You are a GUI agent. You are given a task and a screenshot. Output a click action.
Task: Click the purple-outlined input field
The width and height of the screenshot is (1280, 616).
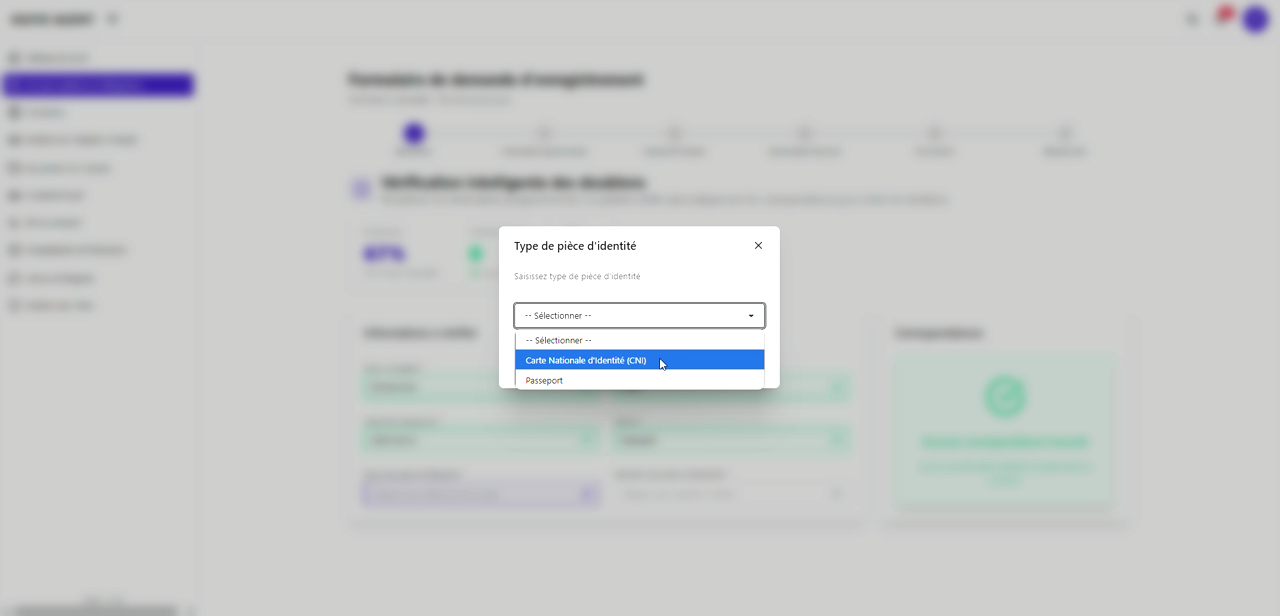coord(480,494)
